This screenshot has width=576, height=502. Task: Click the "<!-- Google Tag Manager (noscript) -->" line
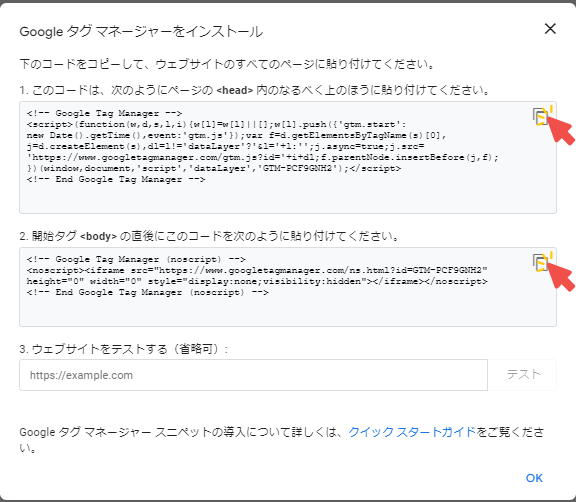136,259
